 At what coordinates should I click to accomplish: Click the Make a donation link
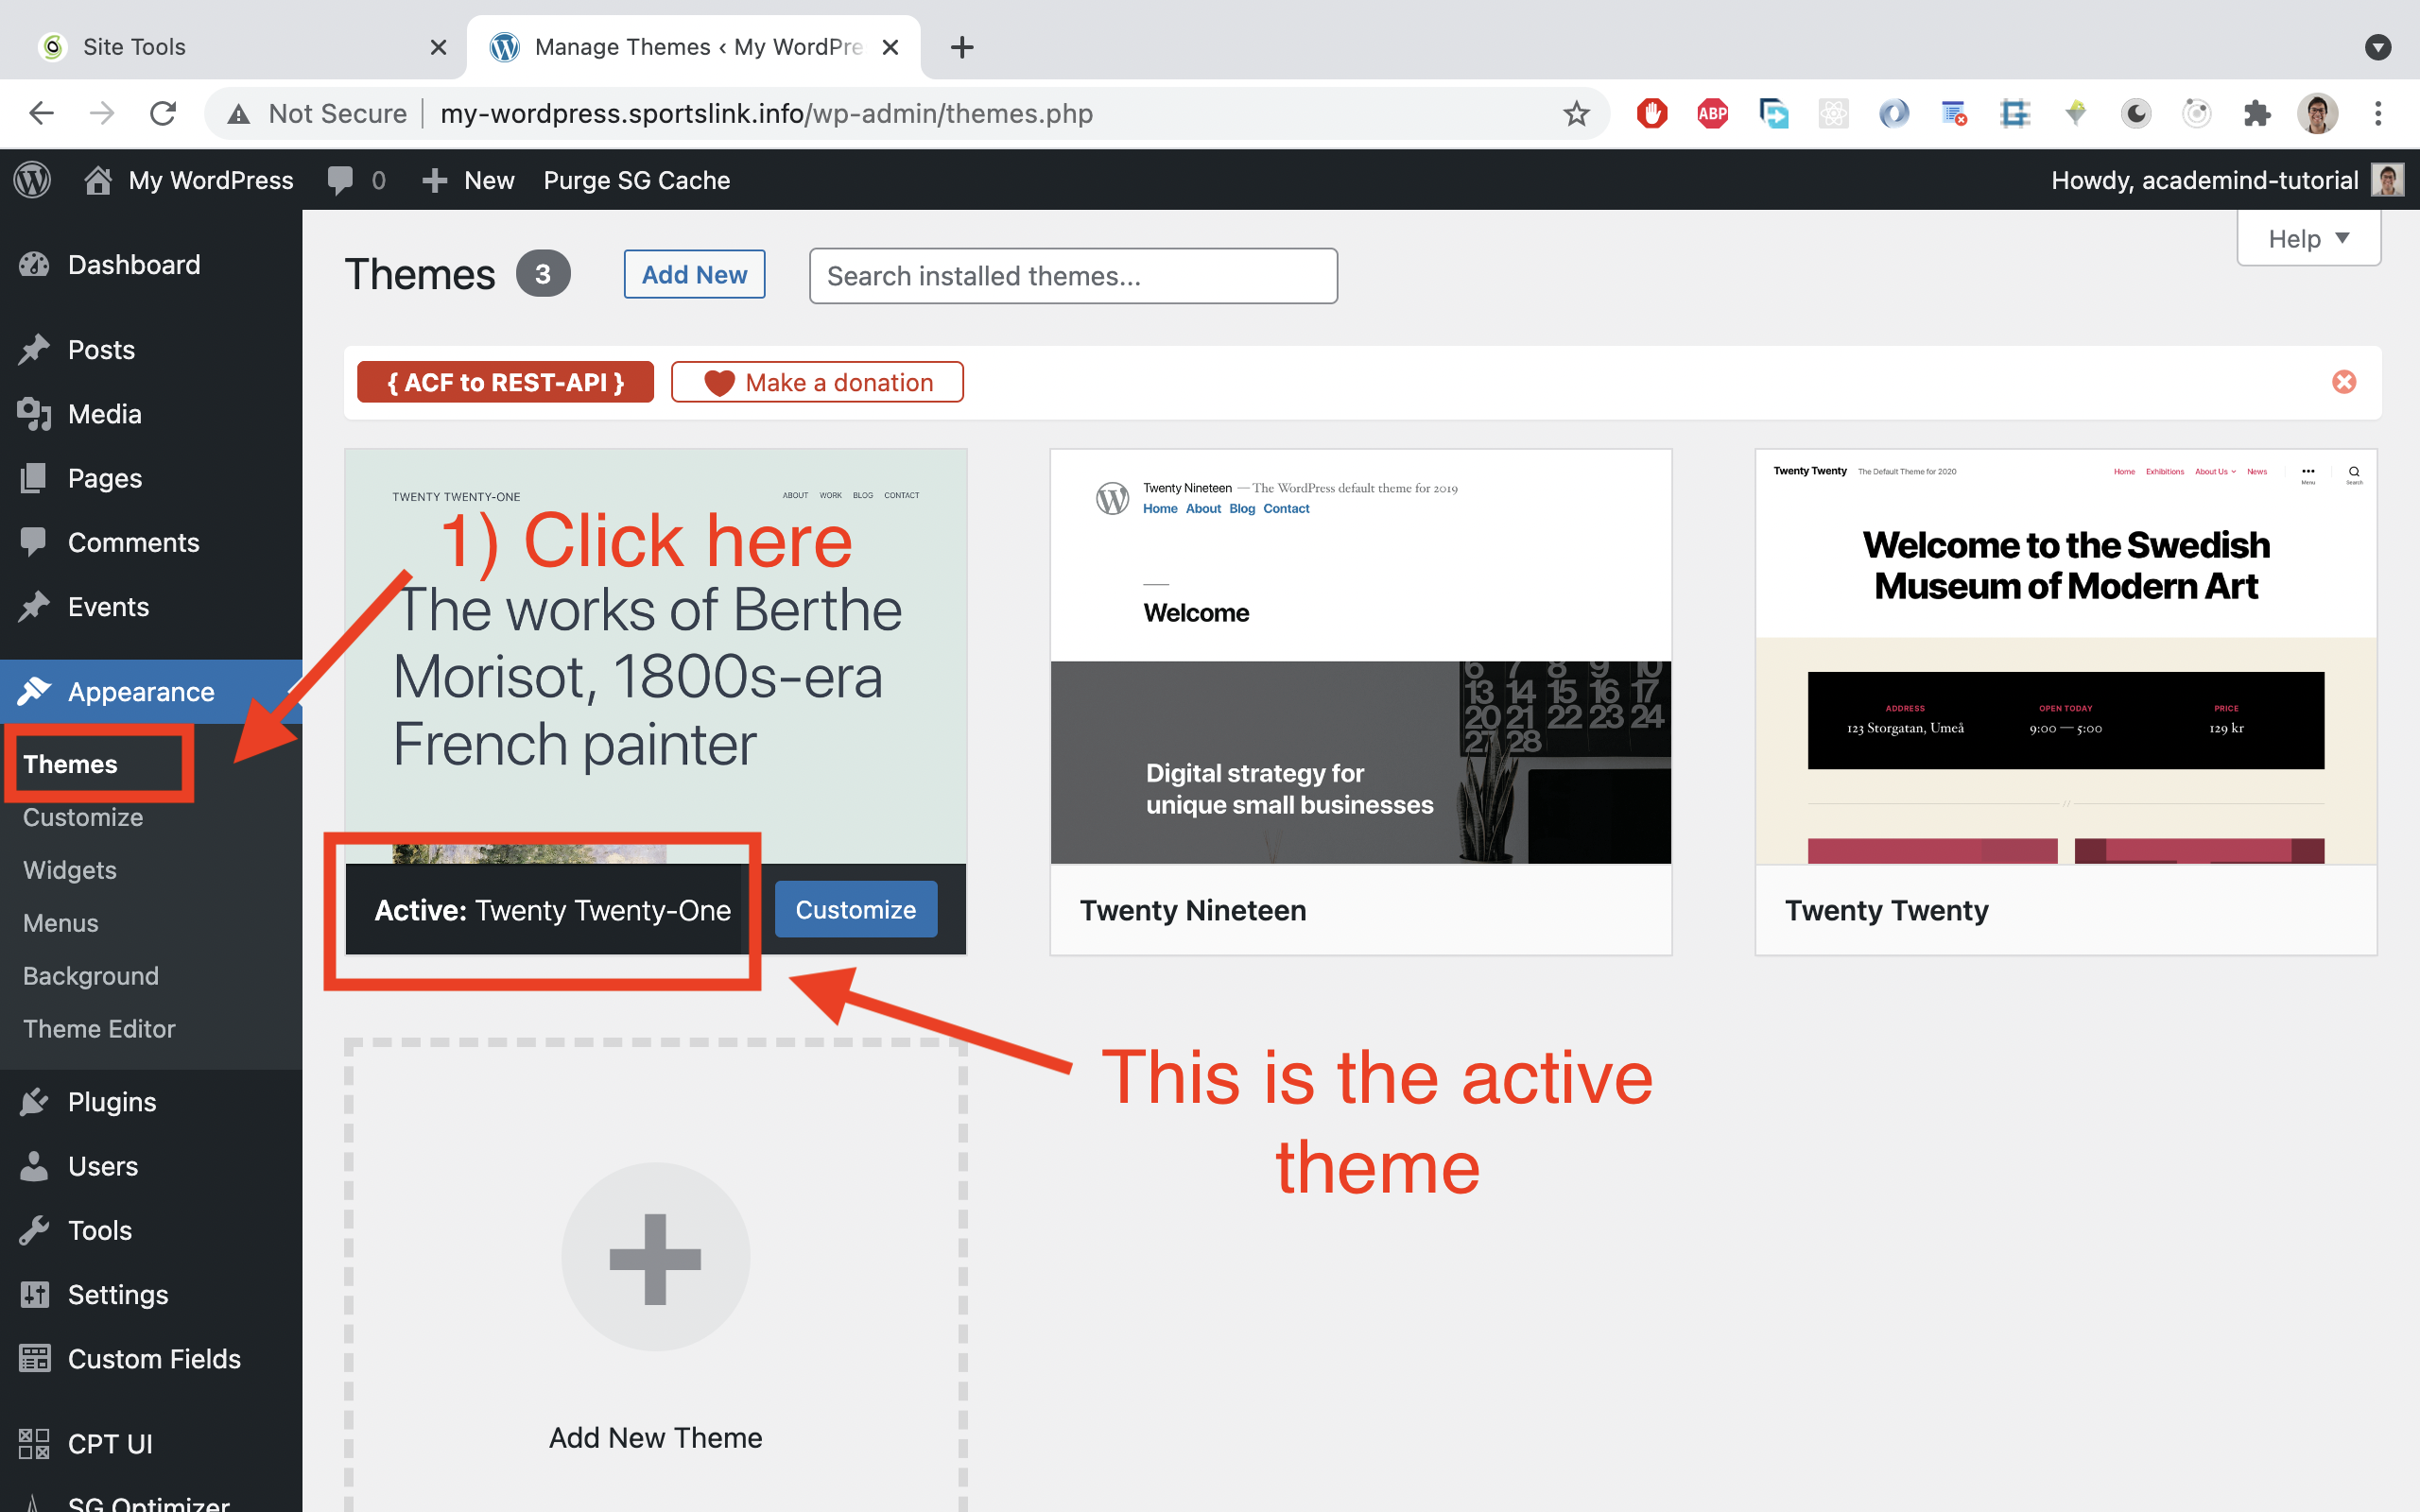(817, 381)
